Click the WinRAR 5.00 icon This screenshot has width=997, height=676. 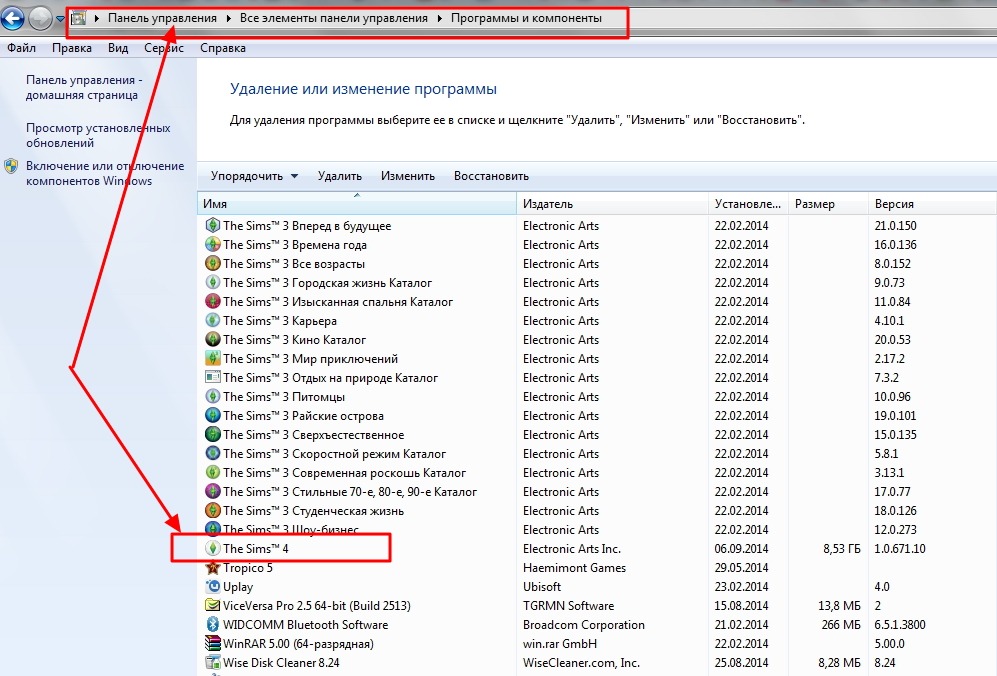tap(212, 644)
